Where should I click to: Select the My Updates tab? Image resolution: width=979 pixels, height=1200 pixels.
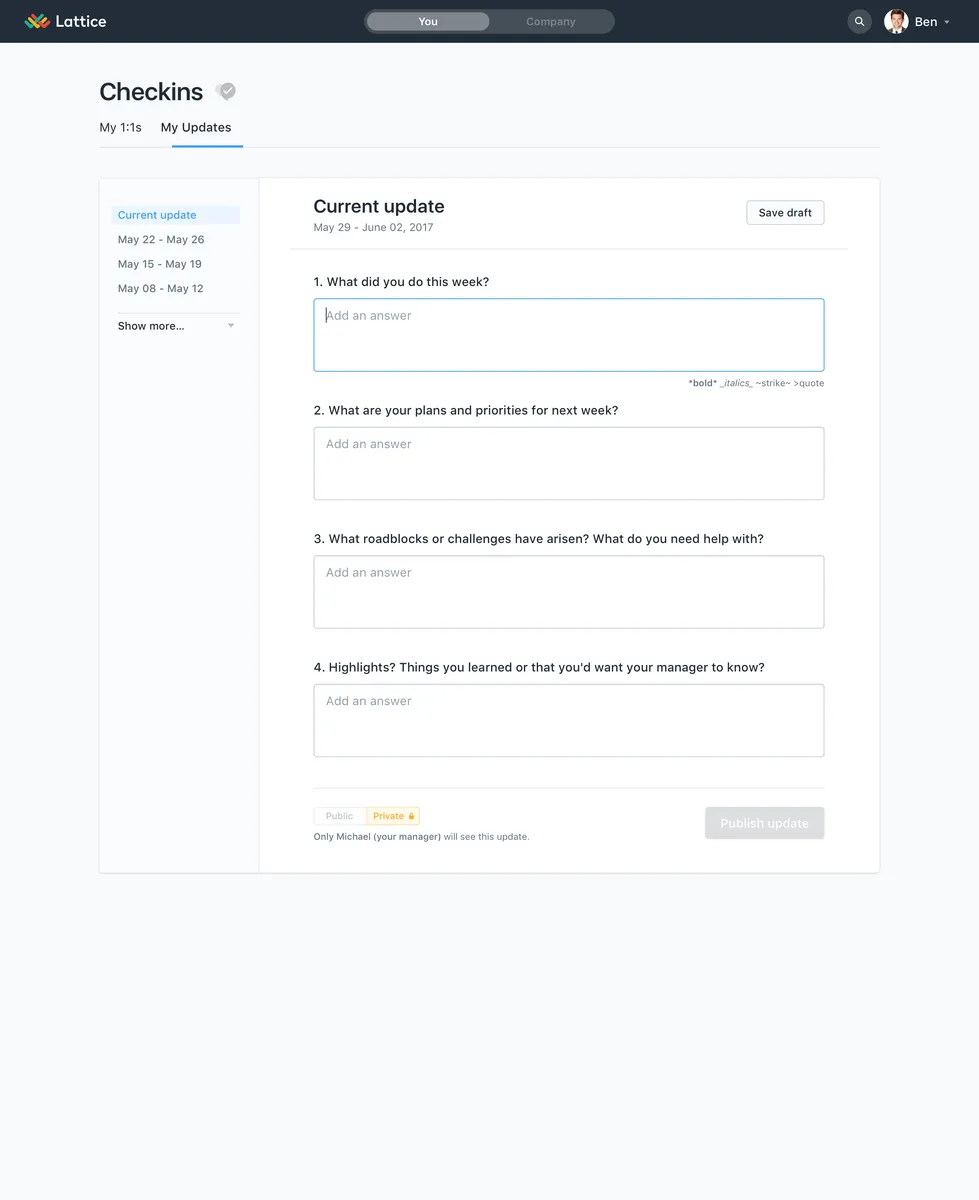(196, 127)
